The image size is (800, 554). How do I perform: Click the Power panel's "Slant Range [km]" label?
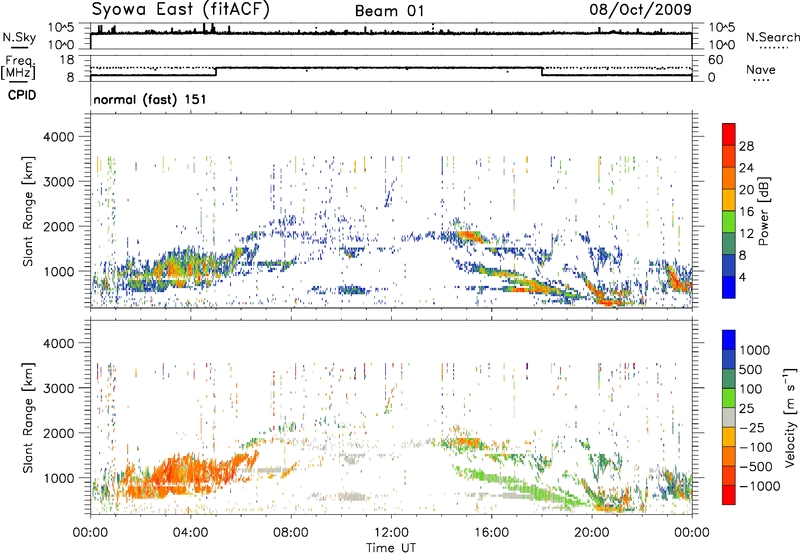coord(28,211)
